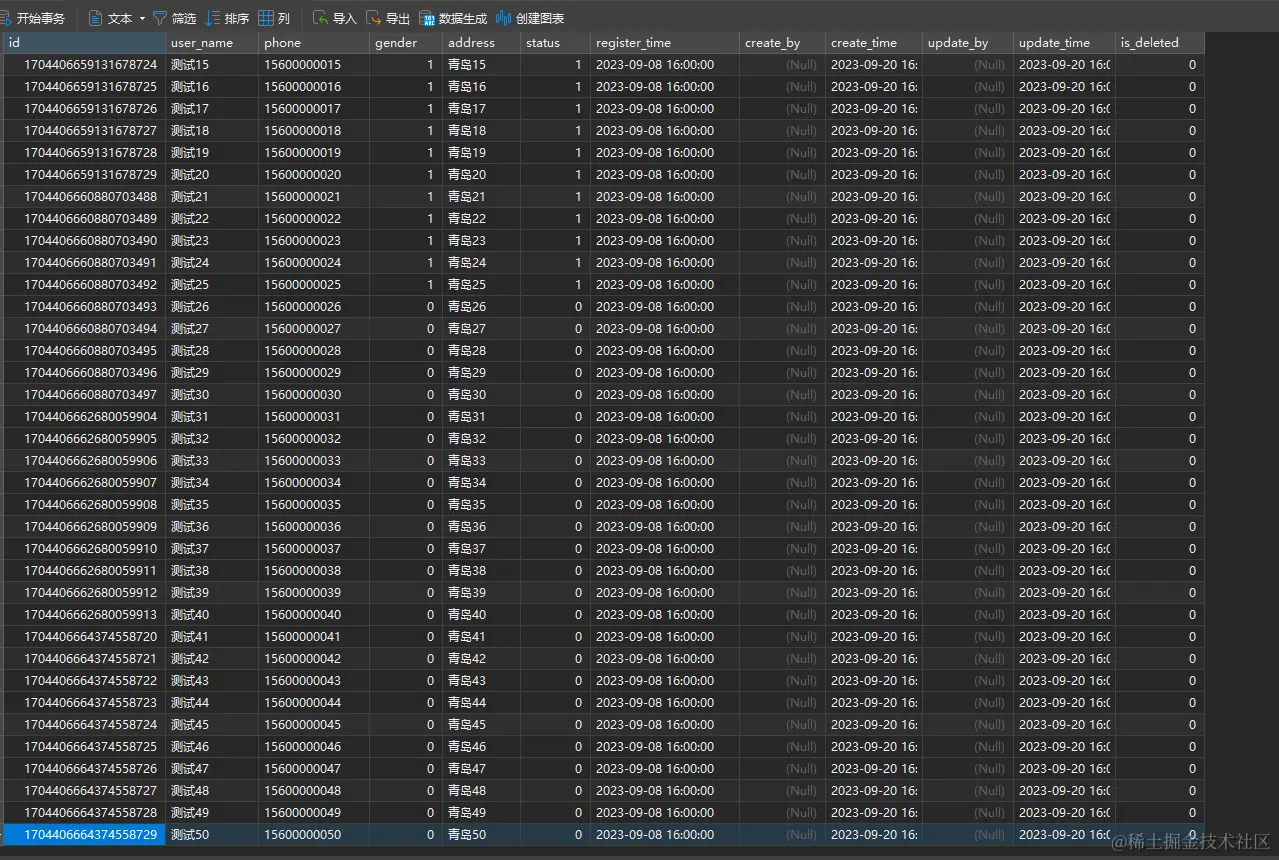Select the address cell 青岛36
The width and height of the screenshot is (1279, 860).
[482, 527]
